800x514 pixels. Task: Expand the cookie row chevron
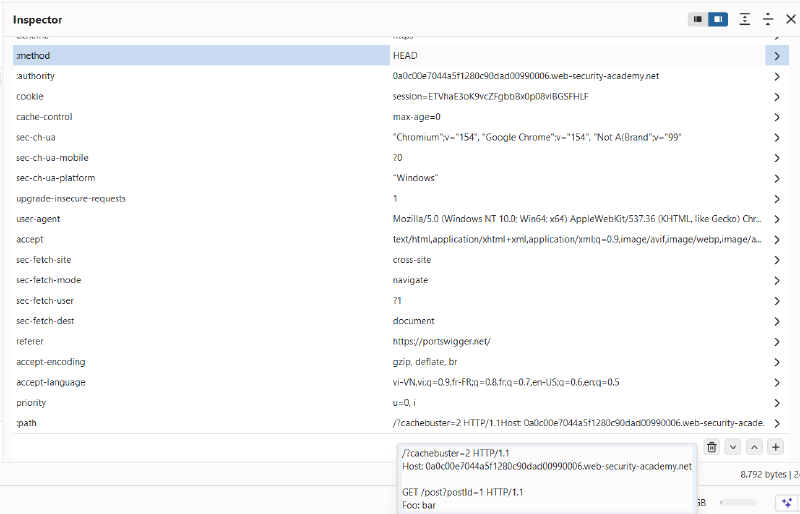(777, 96)
